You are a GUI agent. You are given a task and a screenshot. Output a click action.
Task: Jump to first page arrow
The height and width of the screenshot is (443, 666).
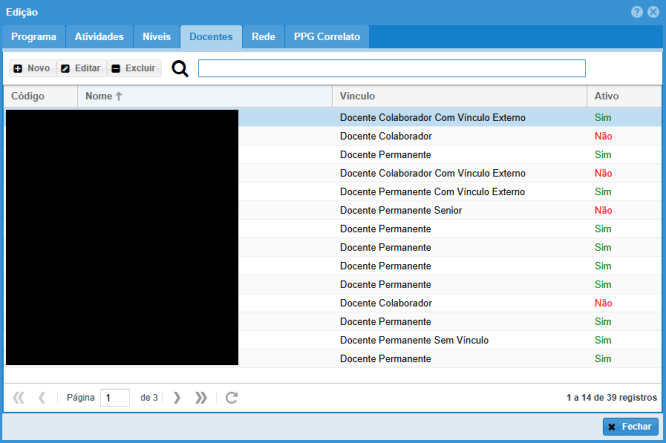[19, 397]
